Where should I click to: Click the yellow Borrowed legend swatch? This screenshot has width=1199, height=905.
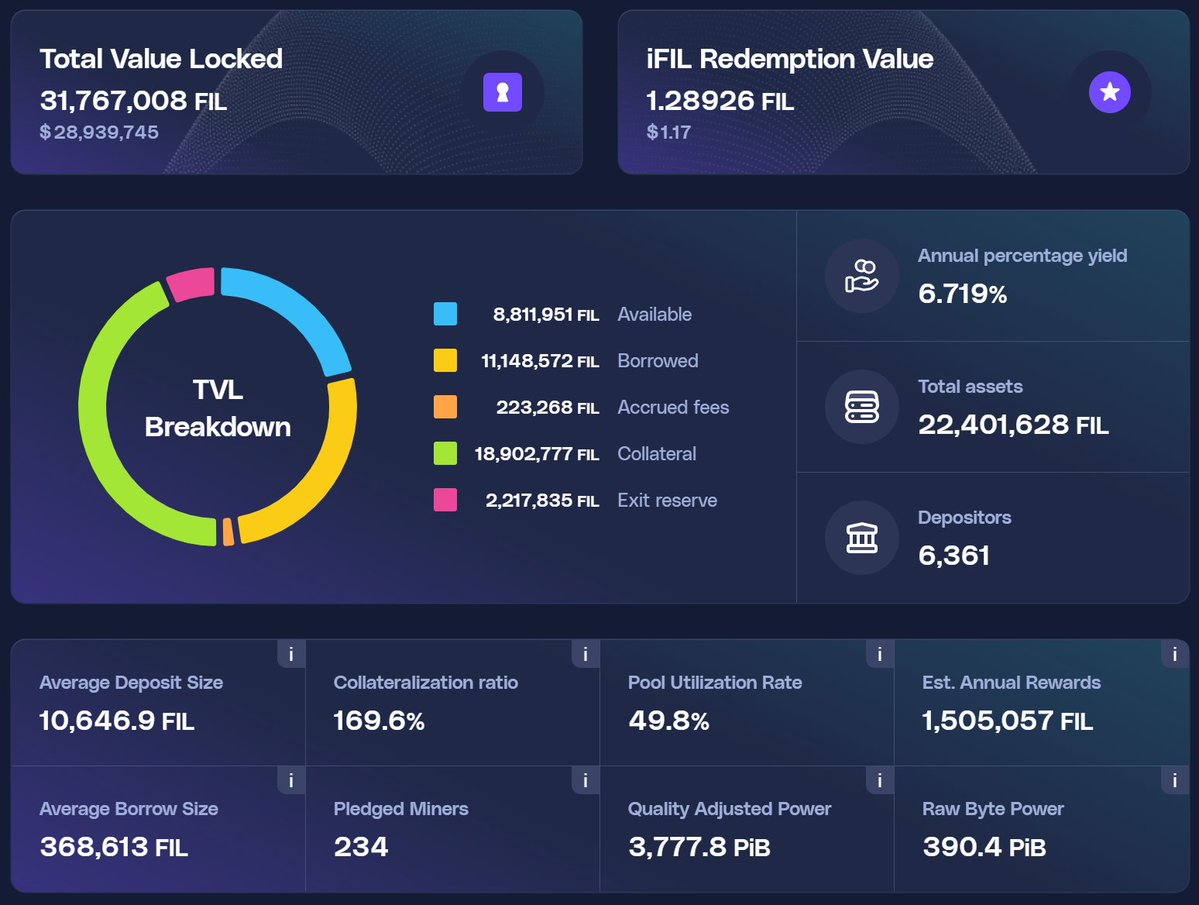point(445,361)
